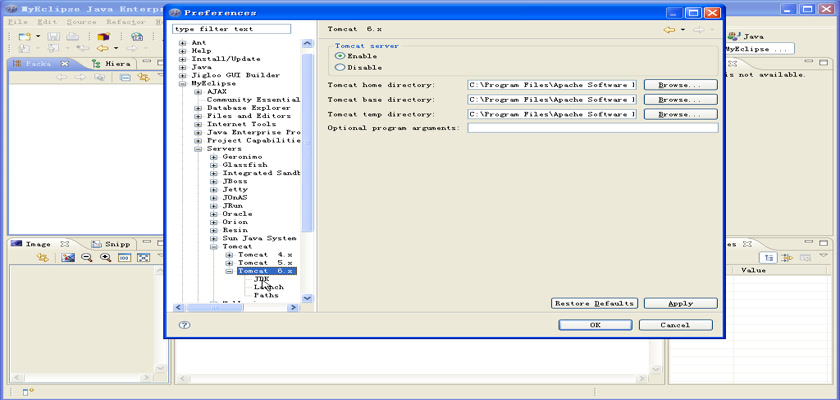Click Link with Editor icon in Package Explorer
840x400 pixels.
[x=143, y=77]
